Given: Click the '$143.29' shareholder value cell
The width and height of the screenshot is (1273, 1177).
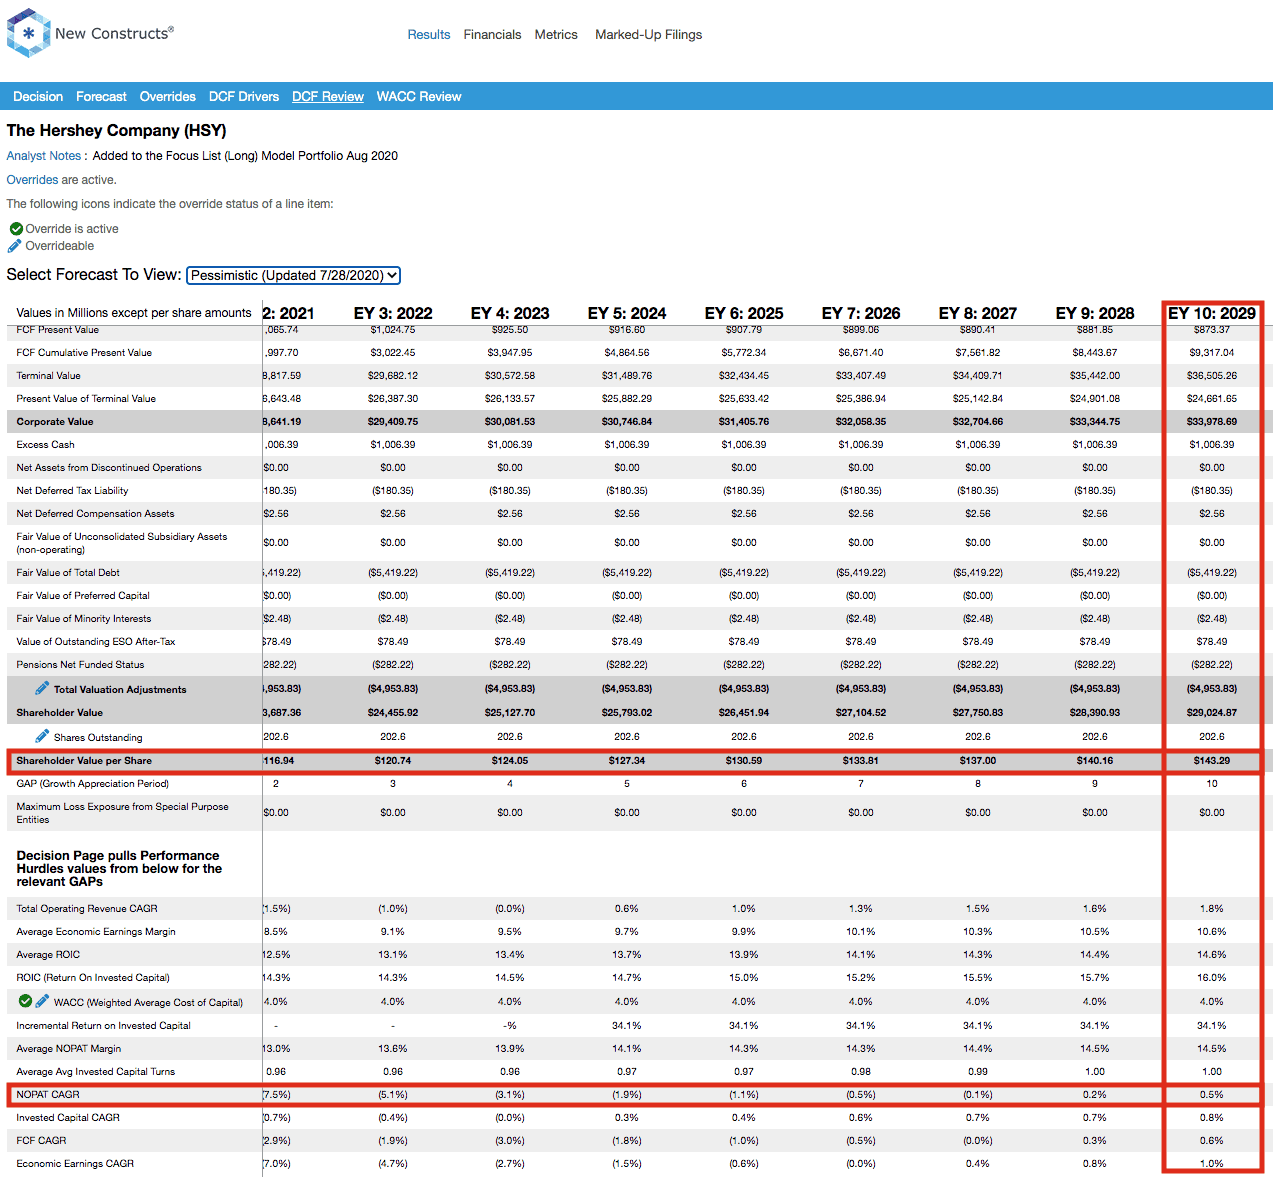Looking at the screenshot, I should pos(1212,761).
